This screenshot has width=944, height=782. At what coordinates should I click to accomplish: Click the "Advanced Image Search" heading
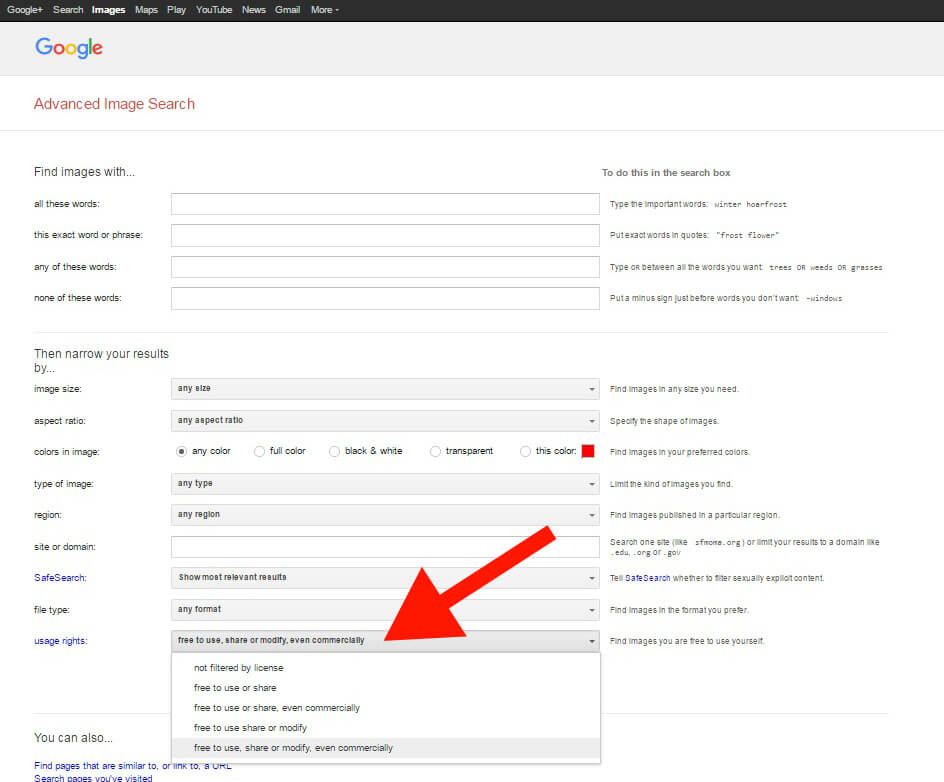(x=114, y=104)
